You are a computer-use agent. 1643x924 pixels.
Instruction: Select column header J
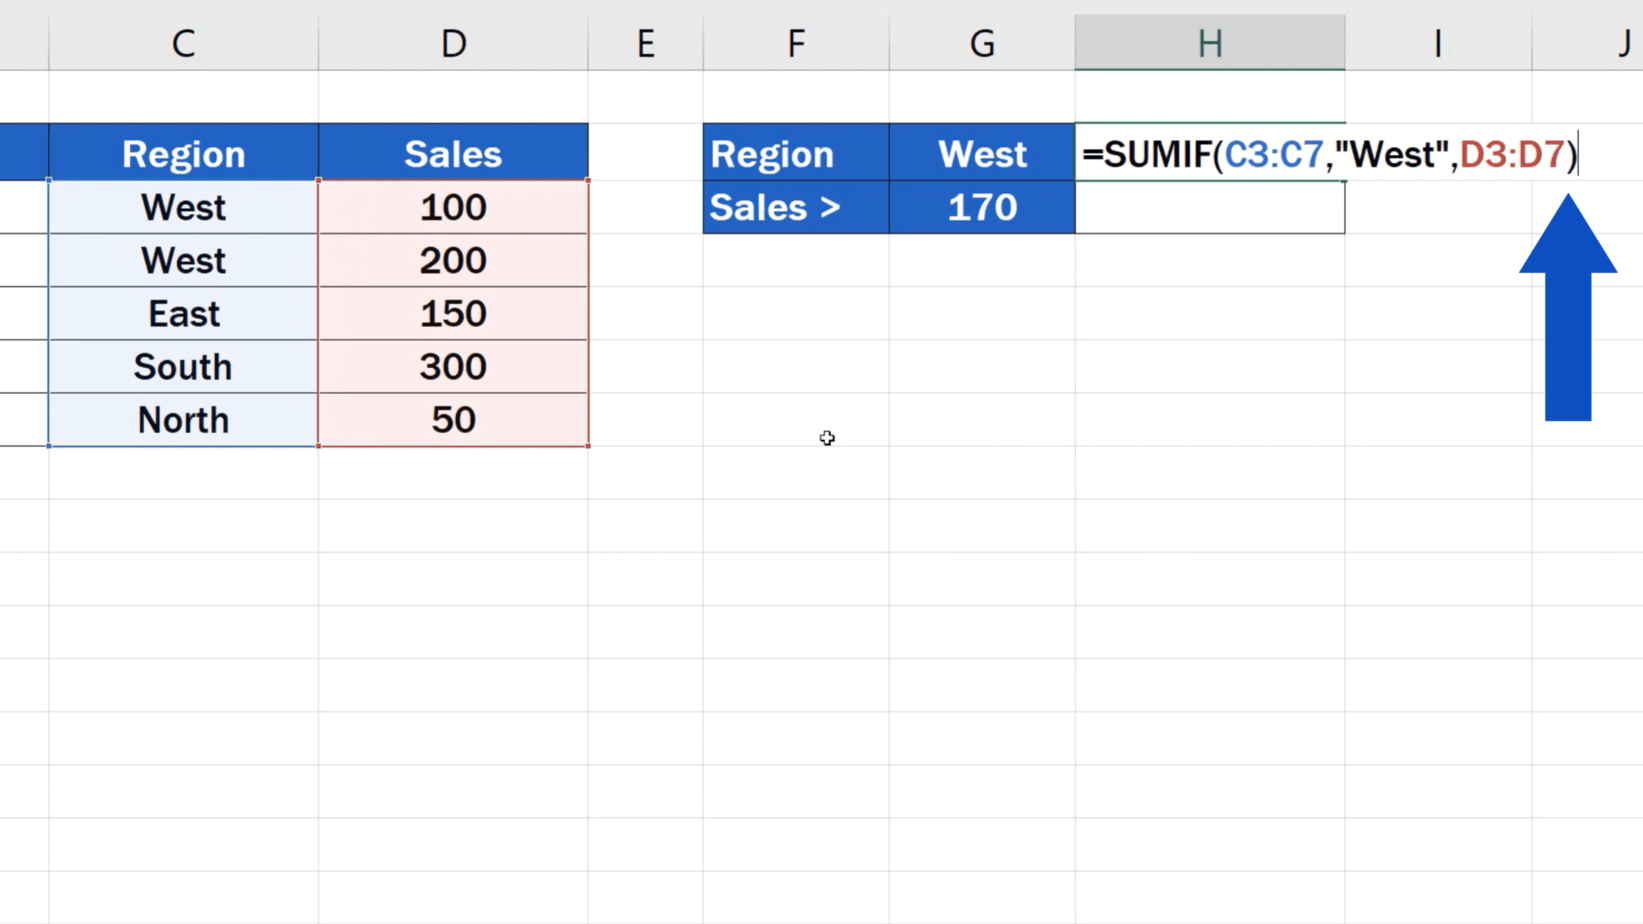pyautogui.click(x=1620, y=42)
